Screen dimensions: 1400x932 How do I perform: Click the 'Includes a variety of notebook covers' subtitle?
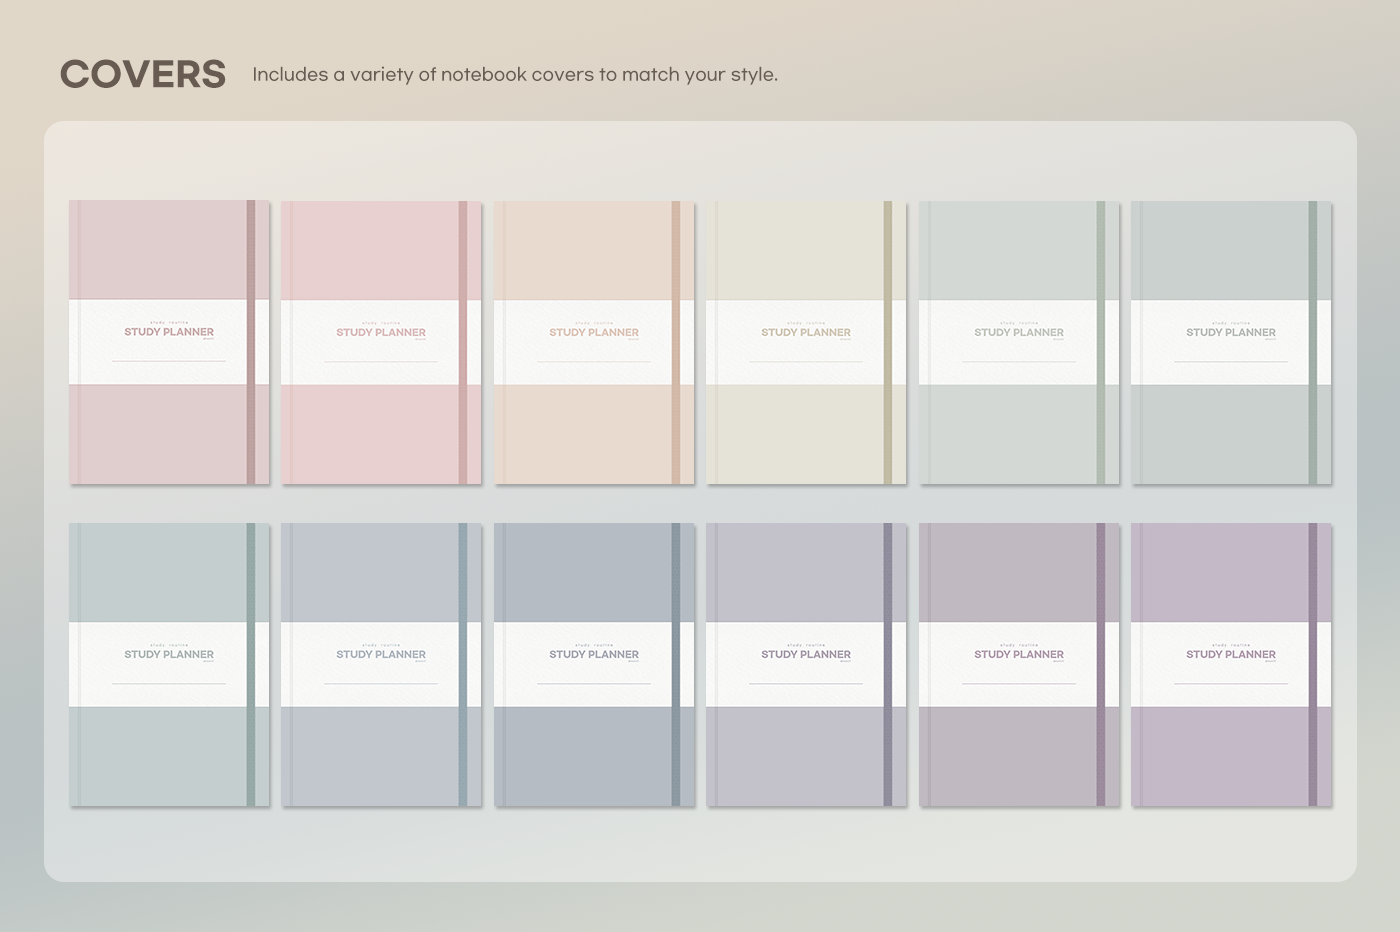515,75
